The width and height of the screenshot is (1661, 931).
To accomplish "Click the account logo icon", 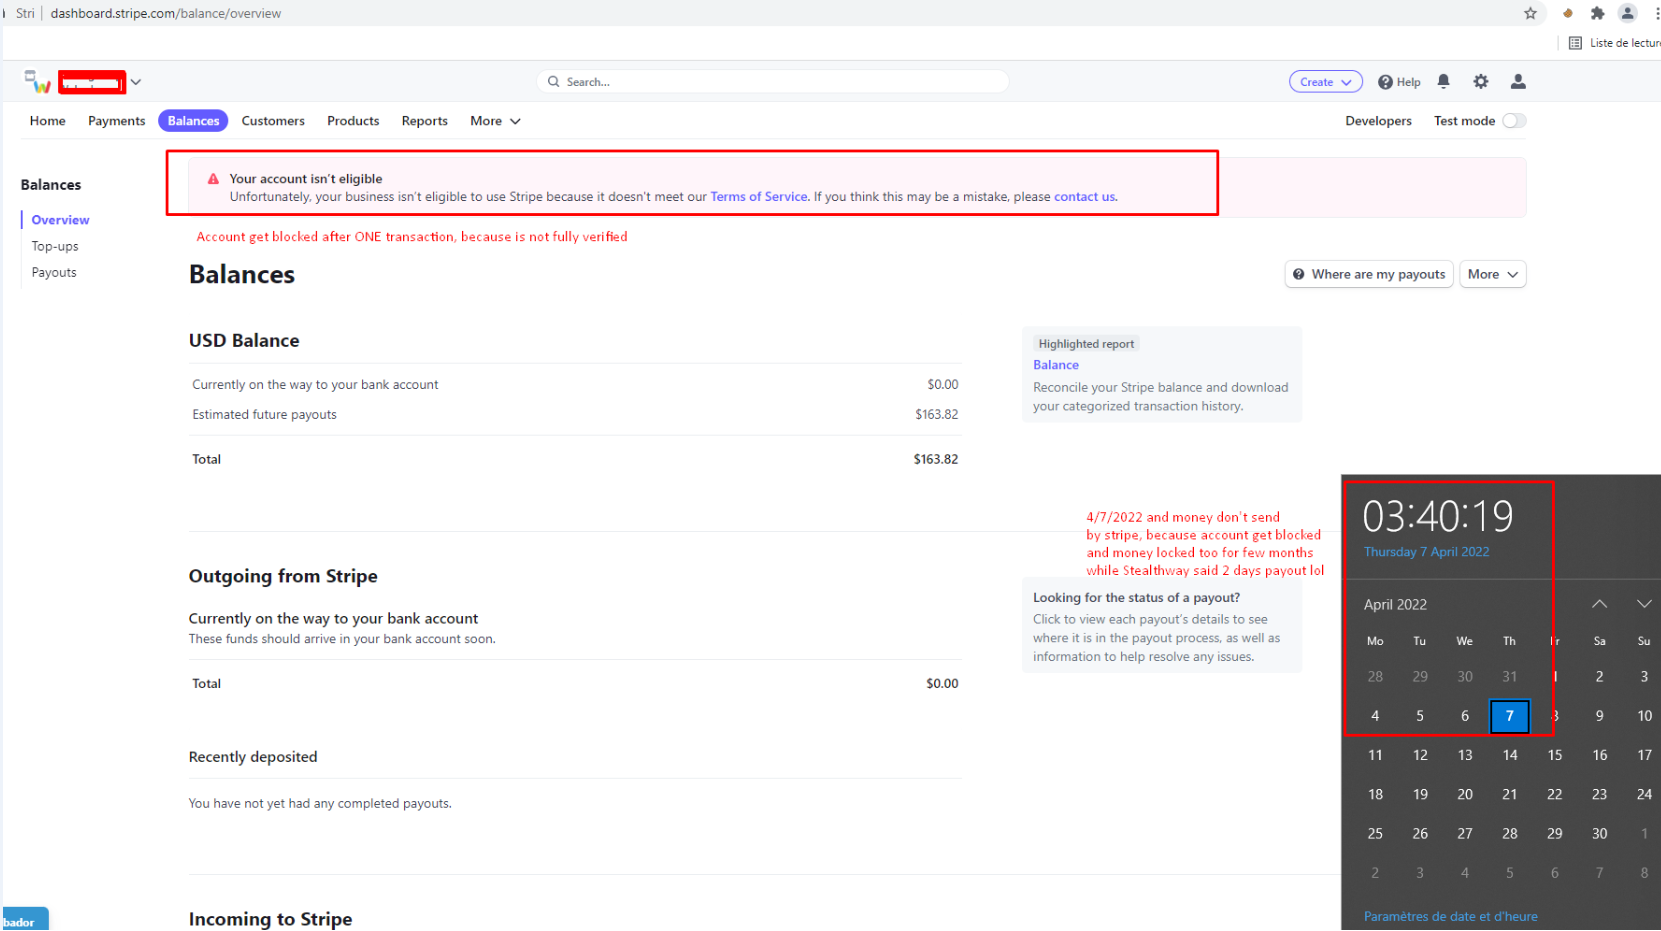I will click(x=38, y=82).
